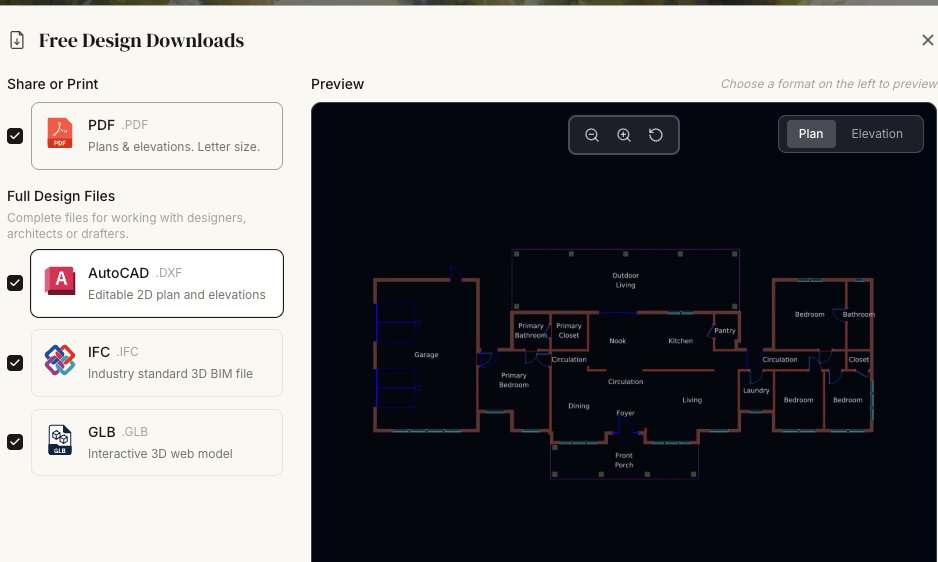
Task: Click the Kitchen room label
Action: [680, 341]
